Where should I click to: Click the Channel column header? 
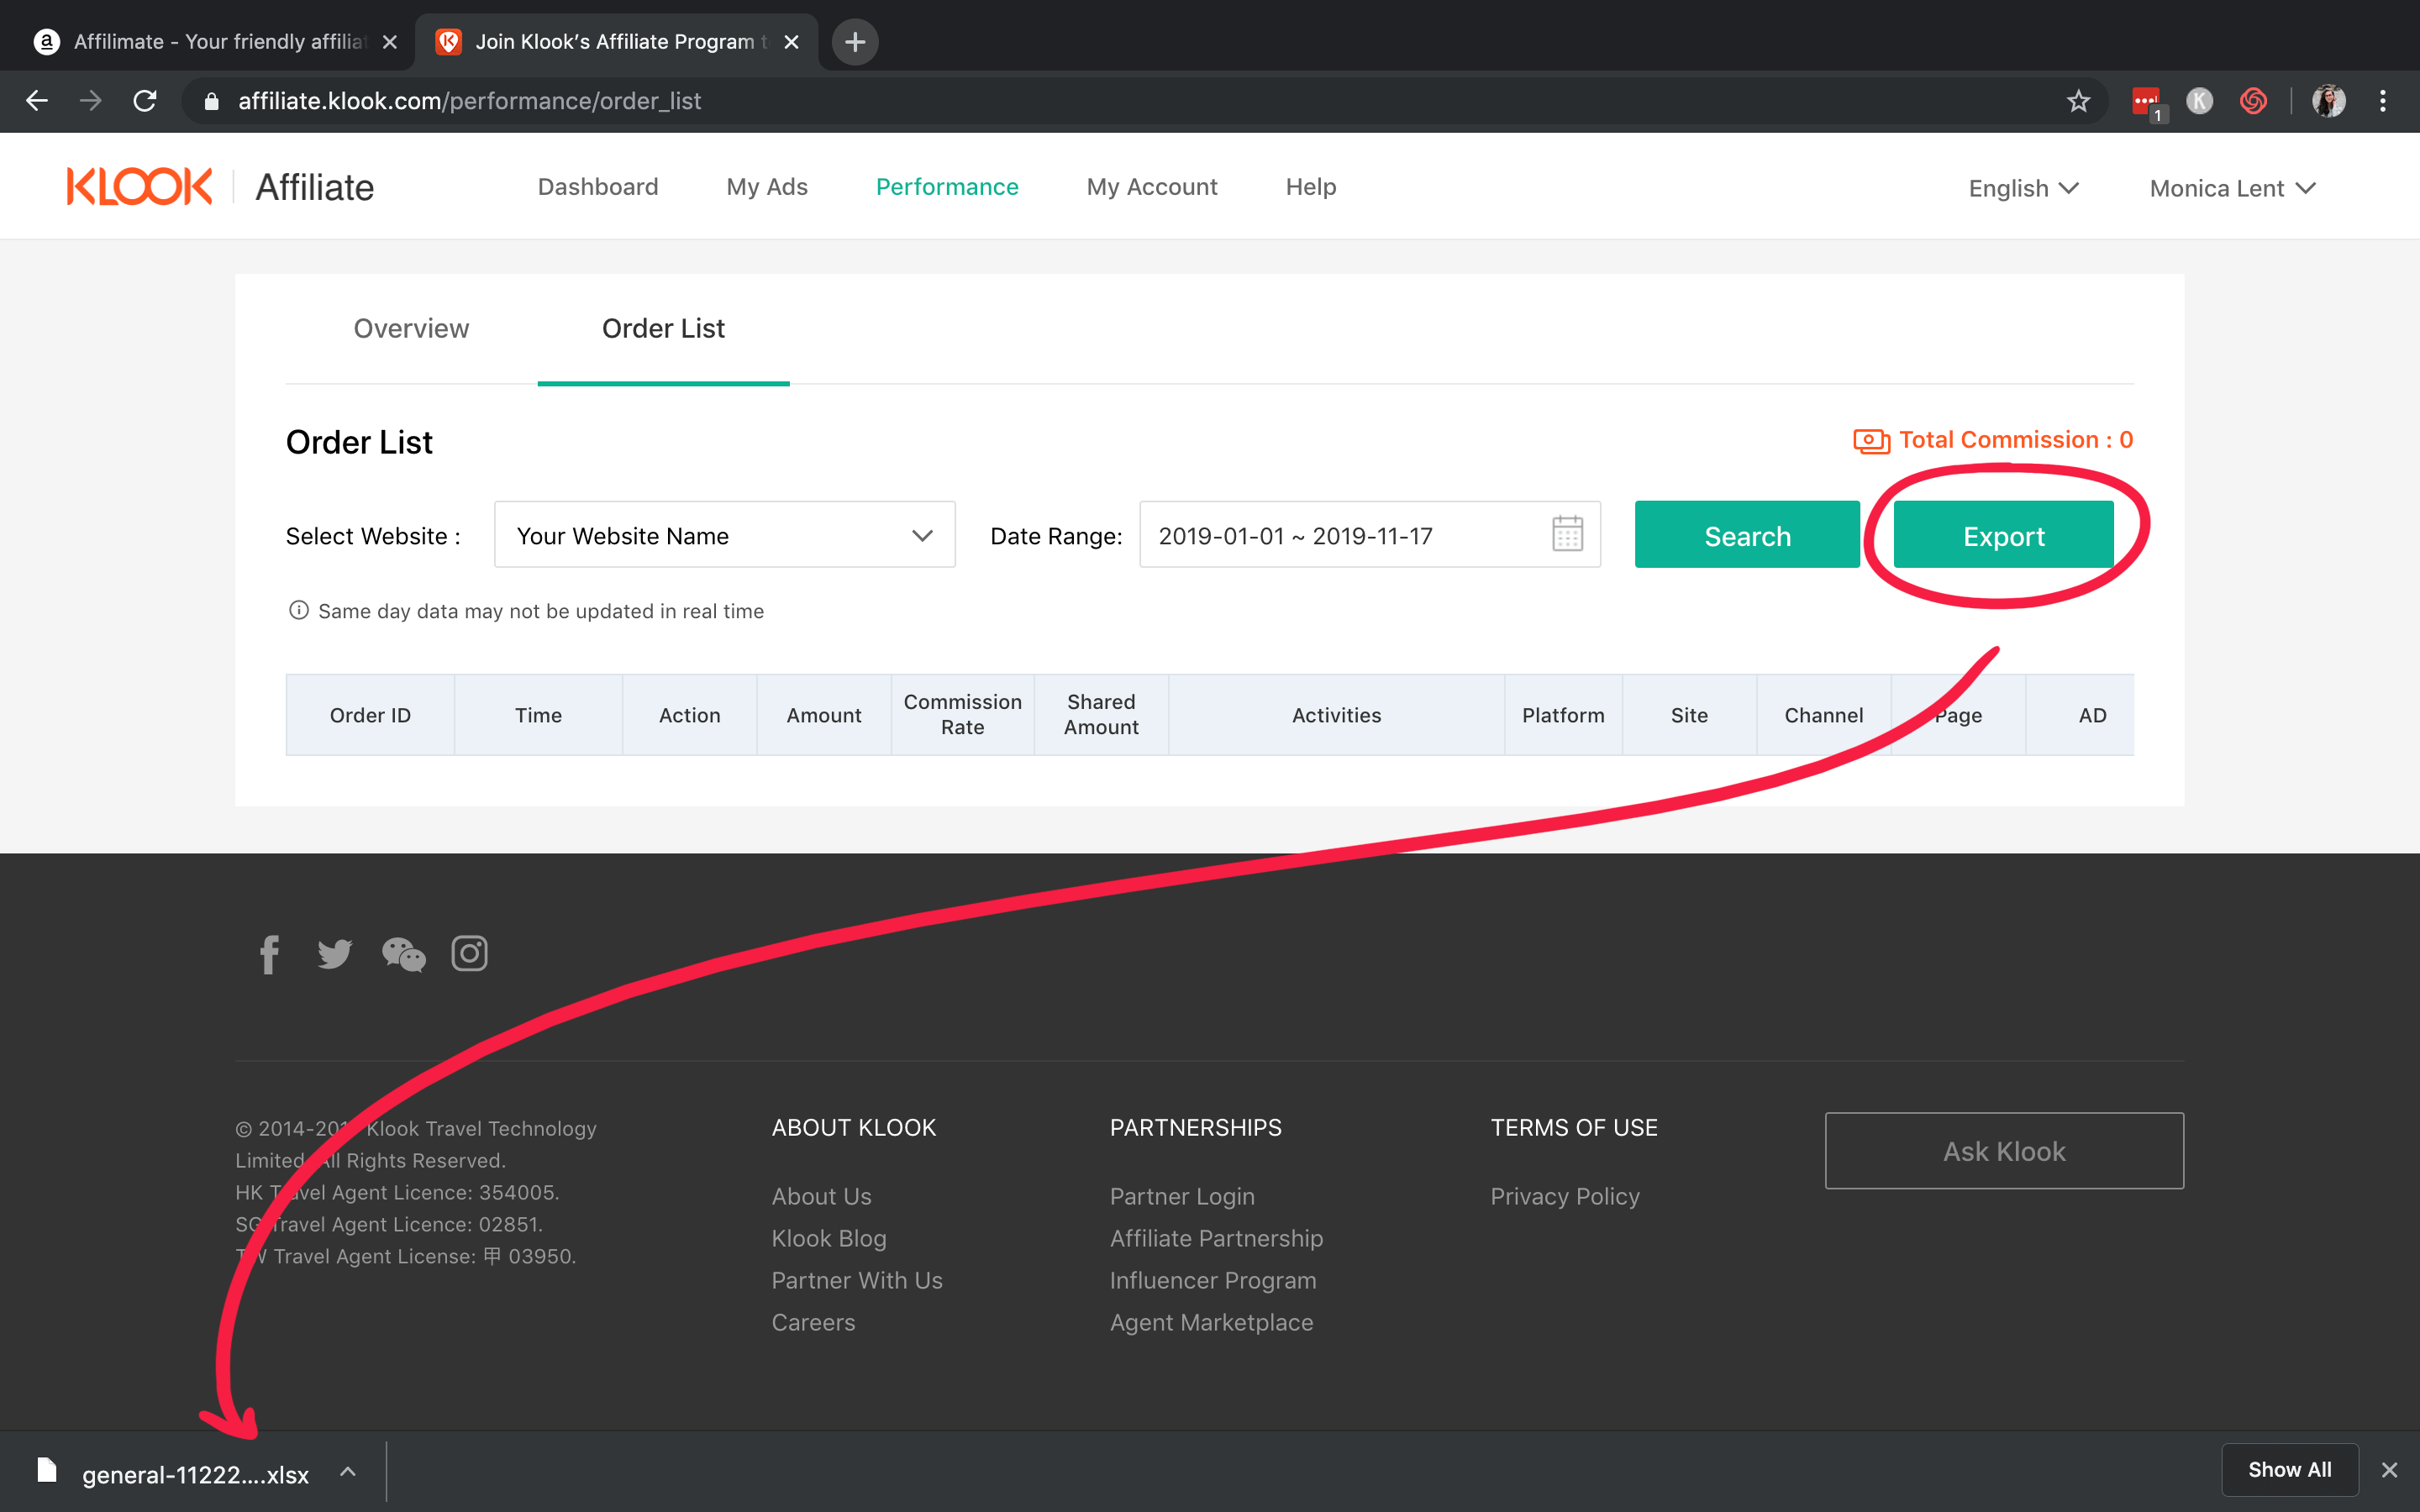tap(1824, 715)
